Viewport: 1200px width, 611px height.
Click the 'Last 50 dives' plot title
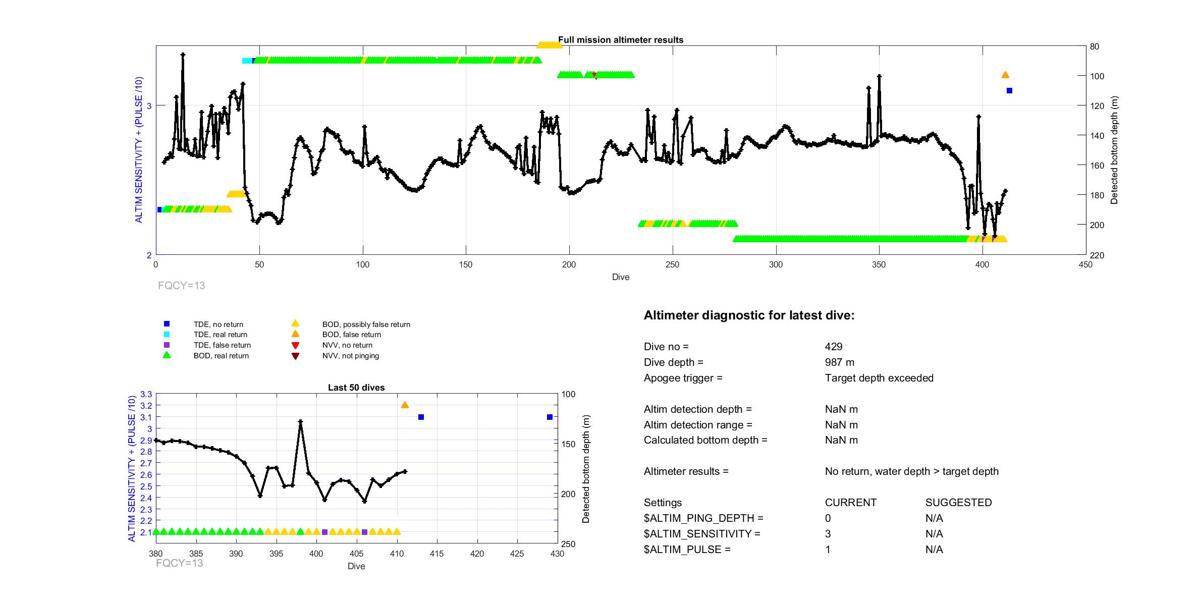point(357,387)
